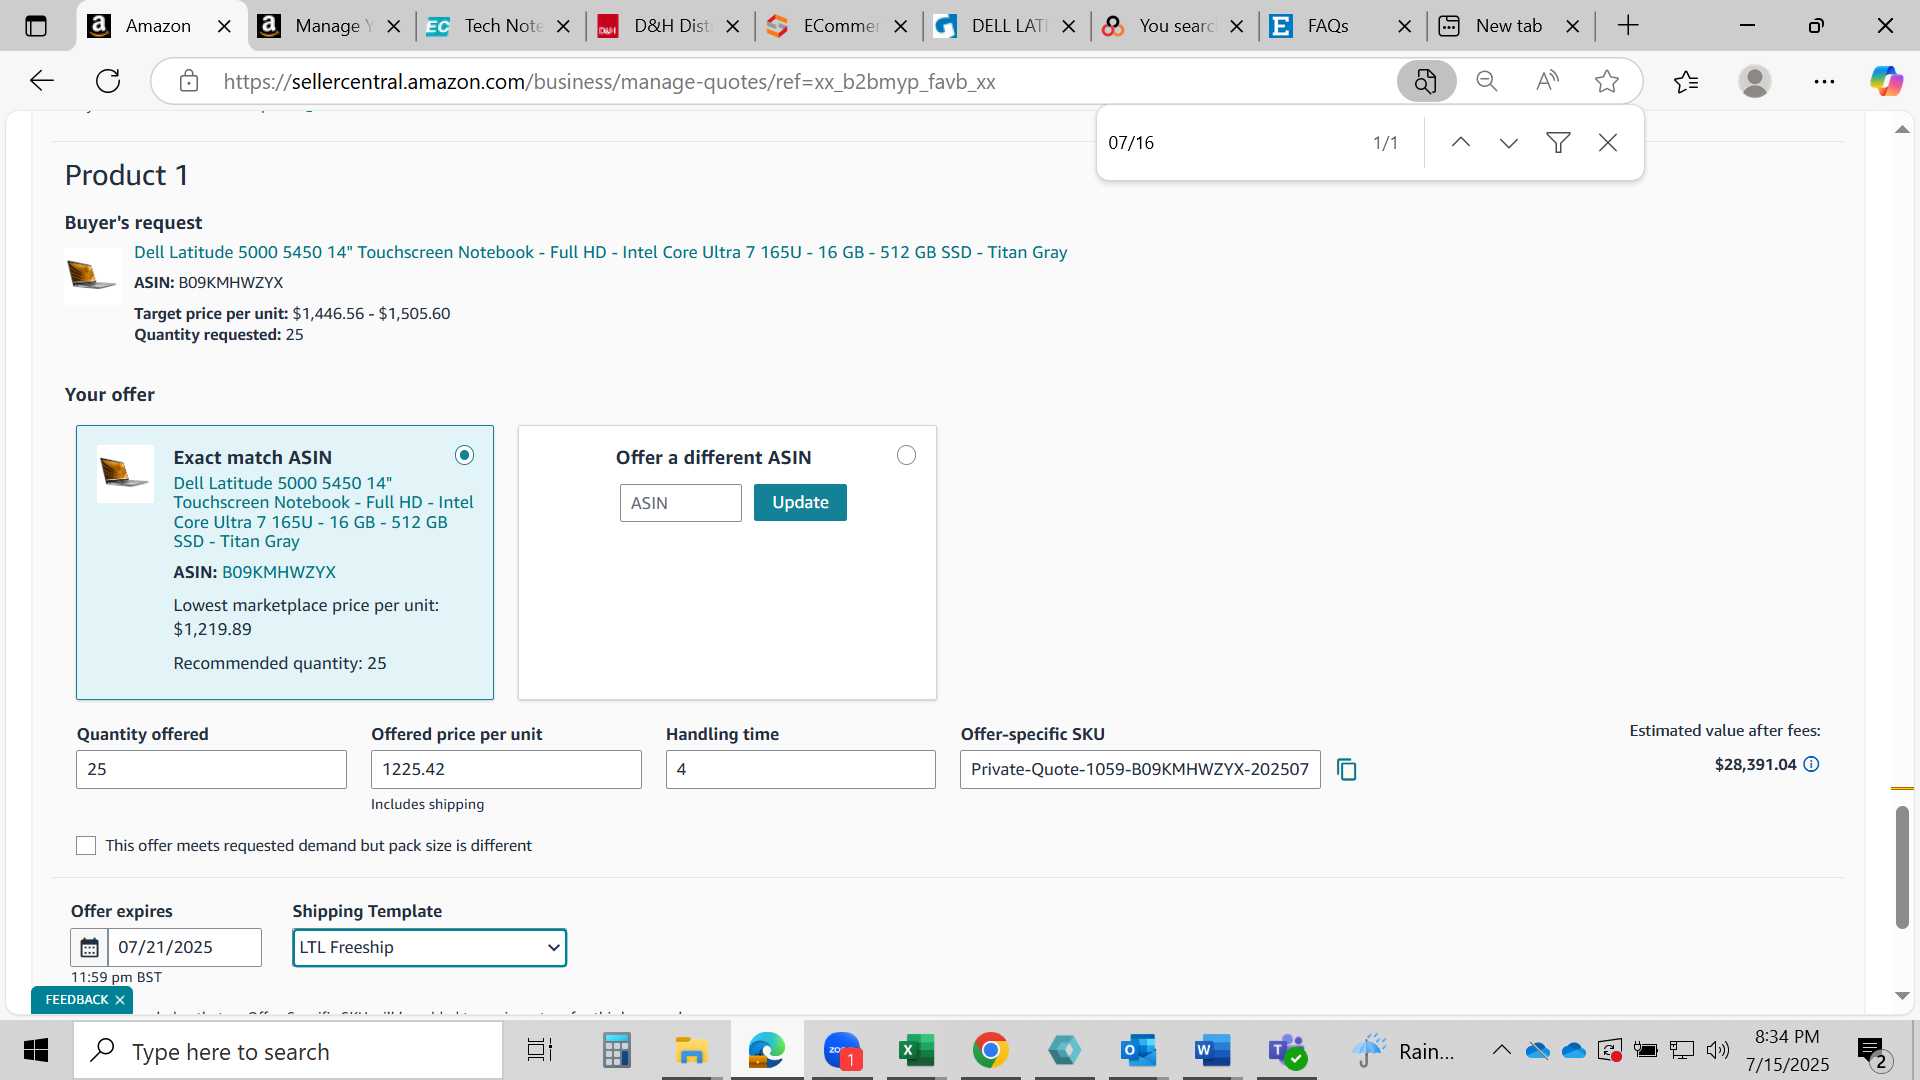Image resolution: width=1920 pixels, height=1080 pixels.
Task: Open a new browser tab
Action: coord(1628,26)
